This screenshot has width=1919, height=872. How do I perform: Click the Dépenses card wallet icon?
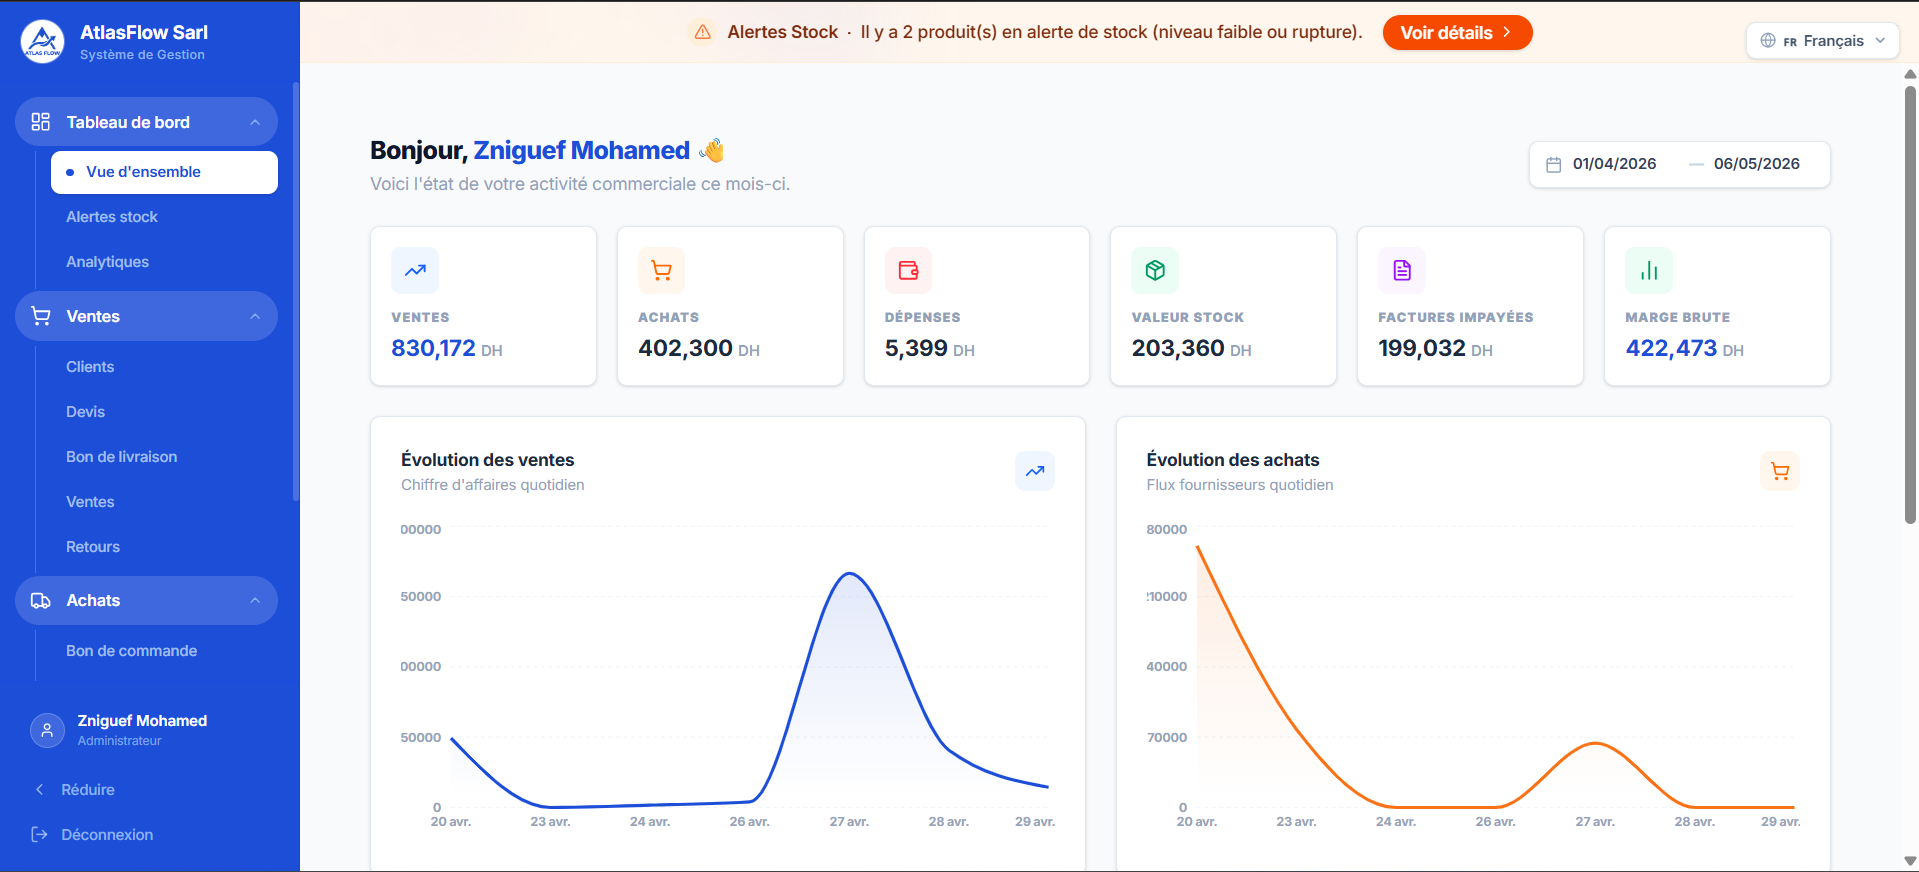tap(908, 270)
